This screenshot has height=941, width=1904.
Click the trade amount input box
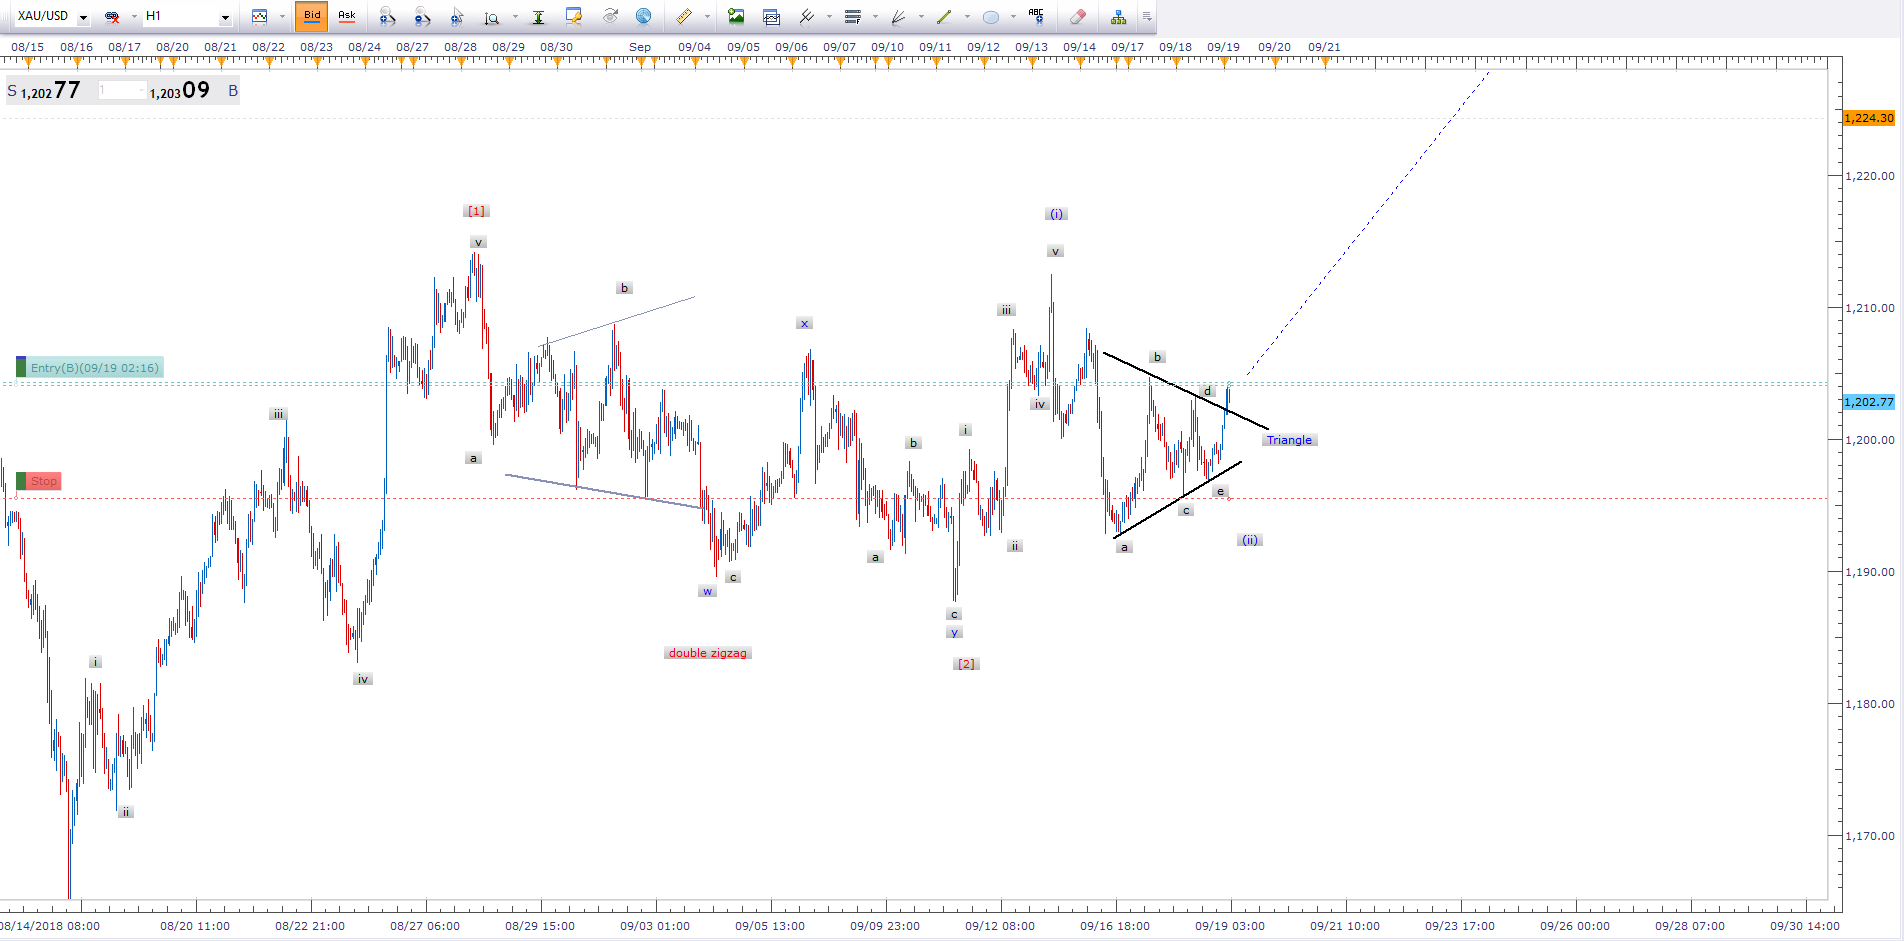click(x=122, y=91)
